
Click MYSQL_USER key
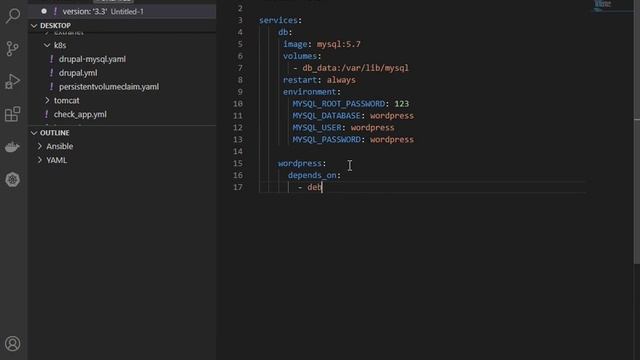(317, 128)
